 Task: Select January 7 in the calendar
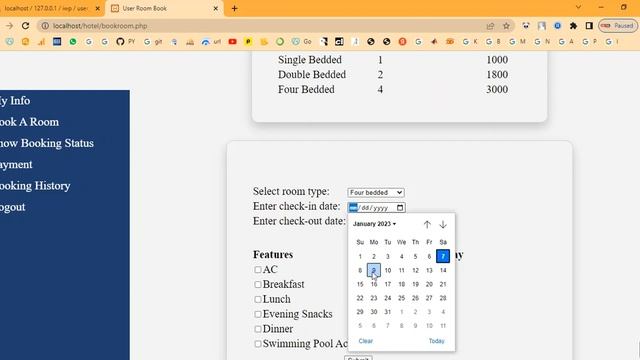[x=443, y=256]
